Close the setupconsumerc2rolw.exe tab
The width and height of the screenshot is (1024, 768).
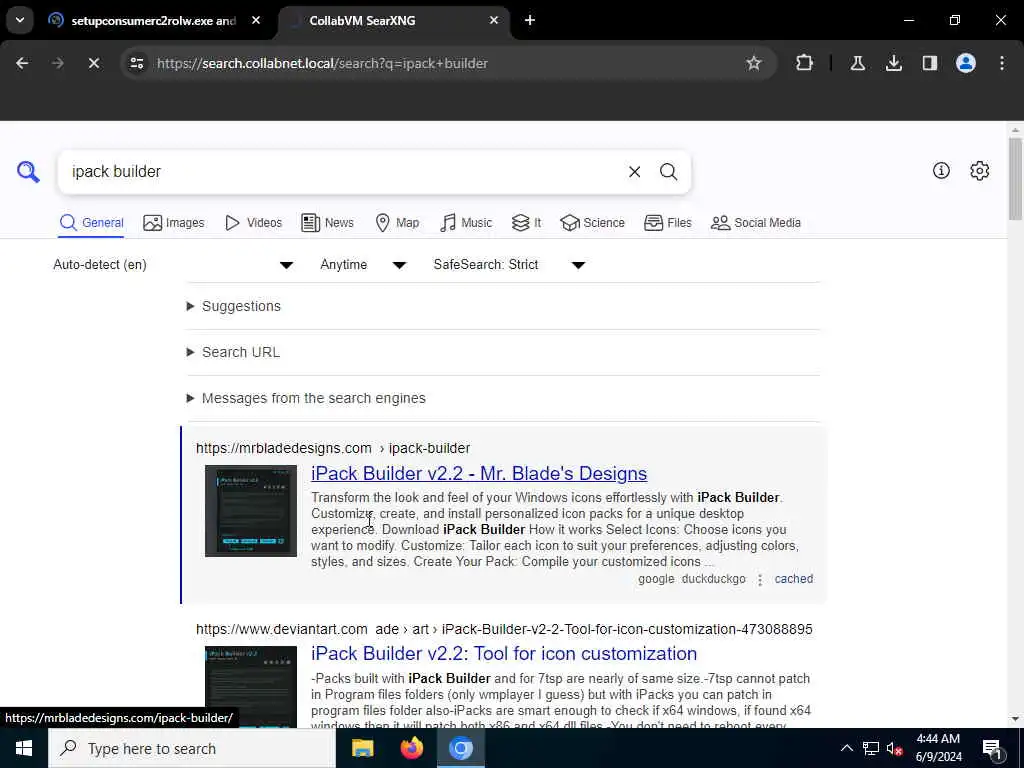(x=256, y=20)
